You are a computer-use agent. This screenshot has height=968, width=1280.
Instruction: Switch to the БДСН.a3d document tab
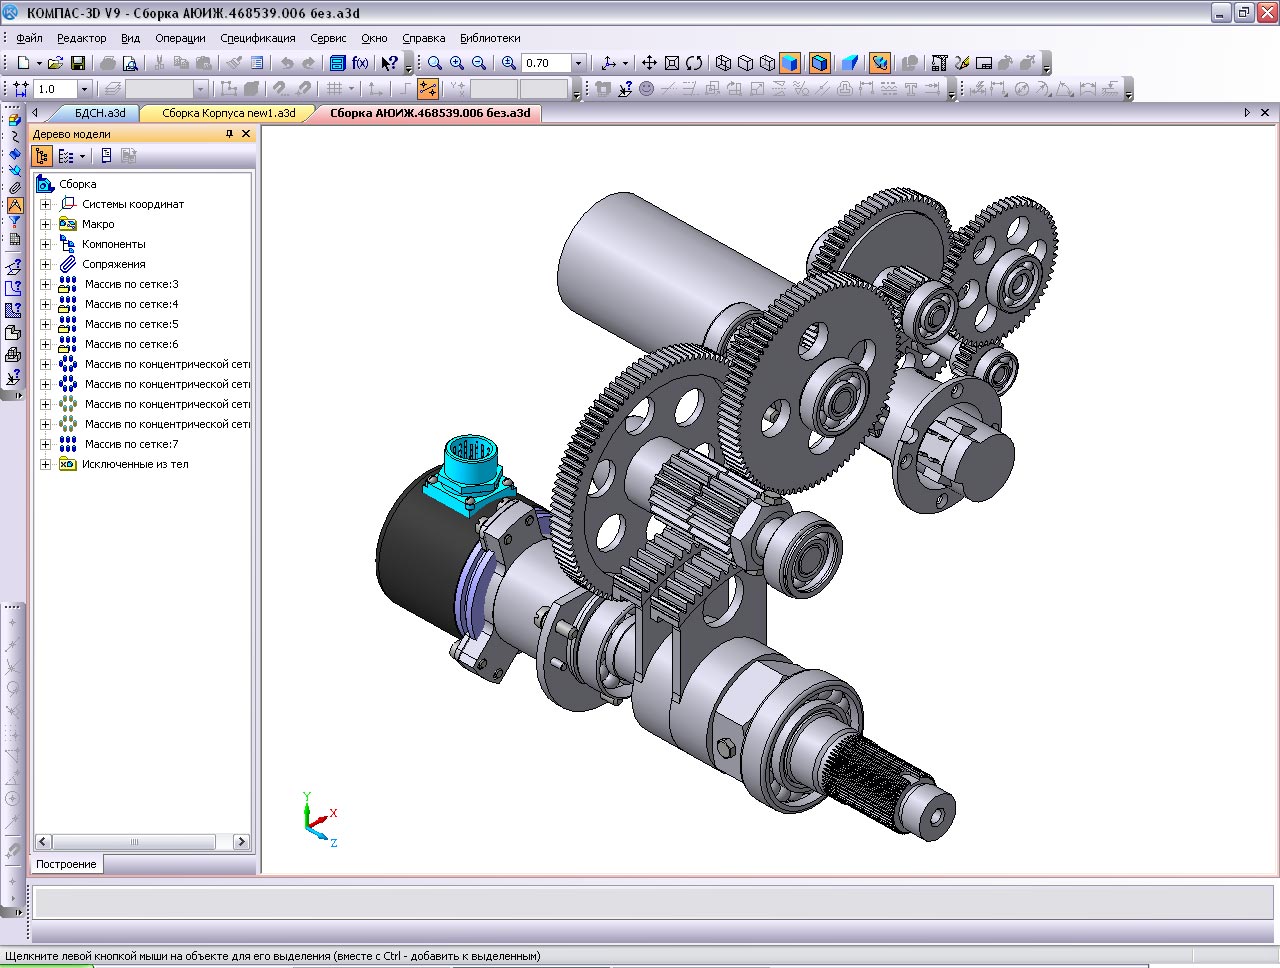(x=99, y=113)
